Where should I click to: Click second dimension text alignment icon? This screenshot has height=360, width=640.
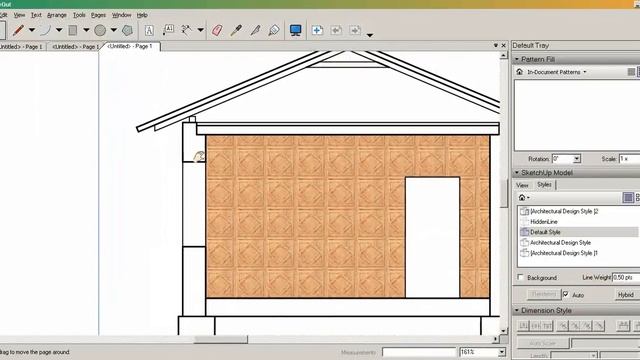tap(535, 326)
